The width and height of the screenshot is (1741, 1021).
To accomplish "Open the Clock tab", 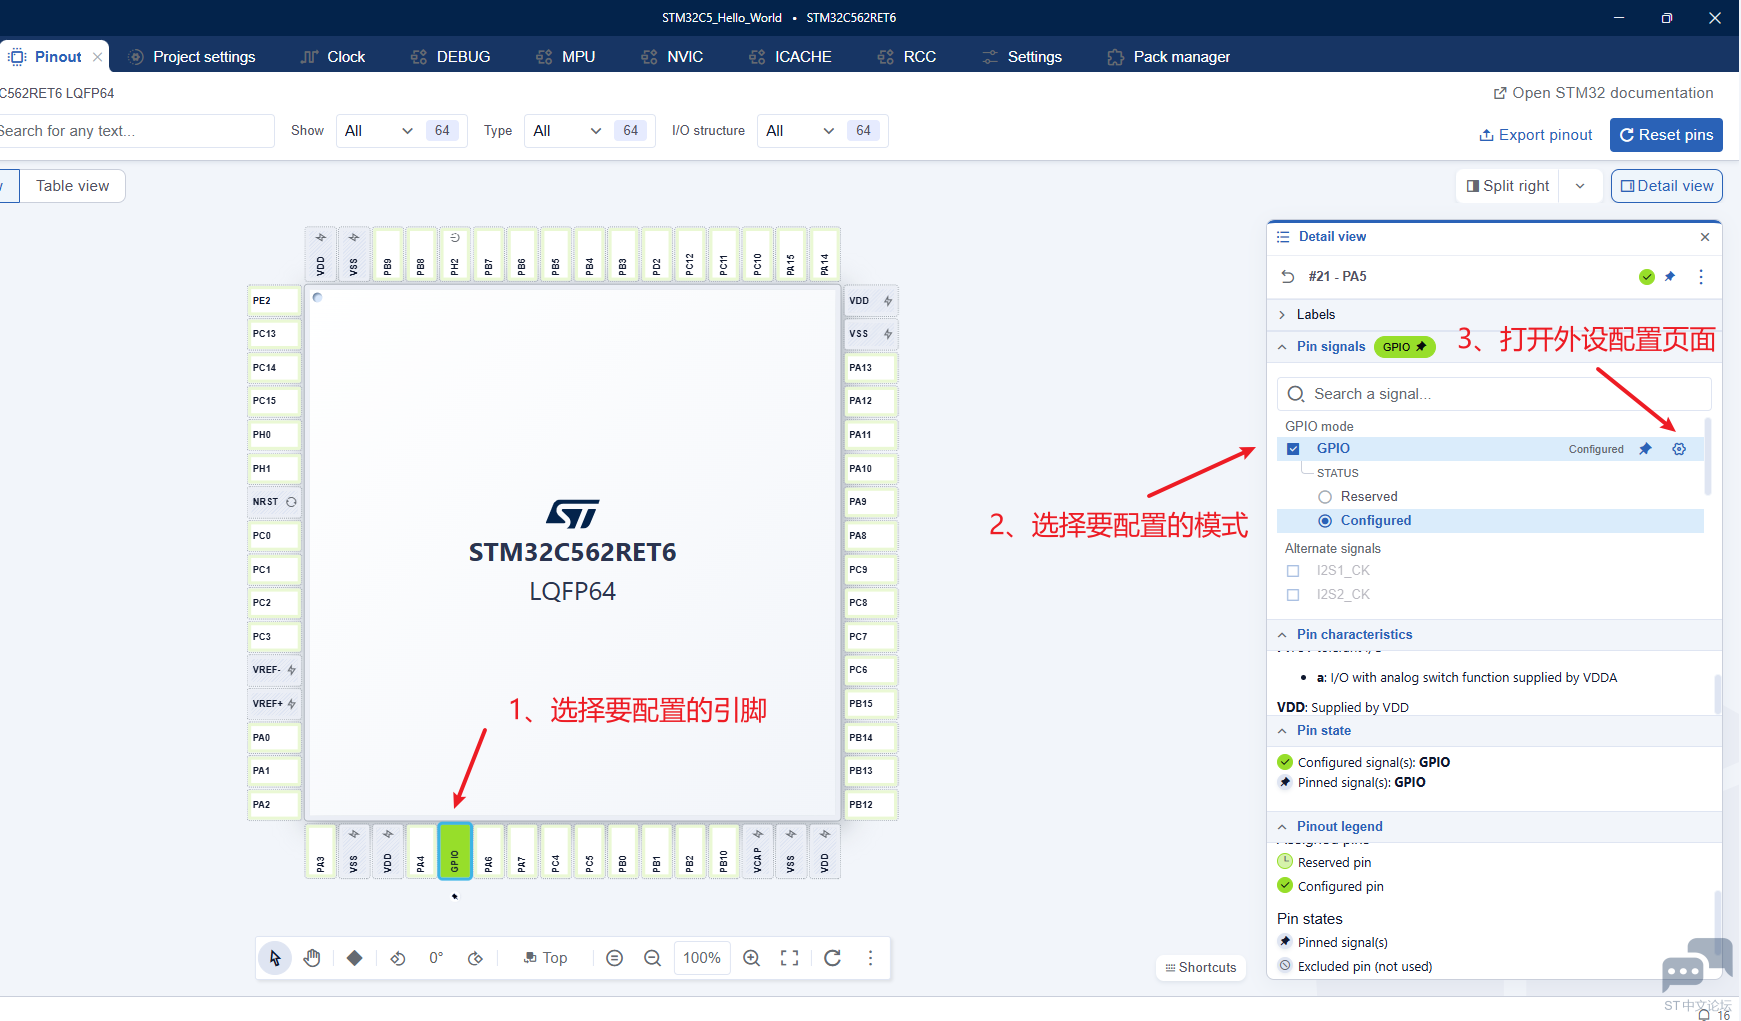I will pos(334,57).
